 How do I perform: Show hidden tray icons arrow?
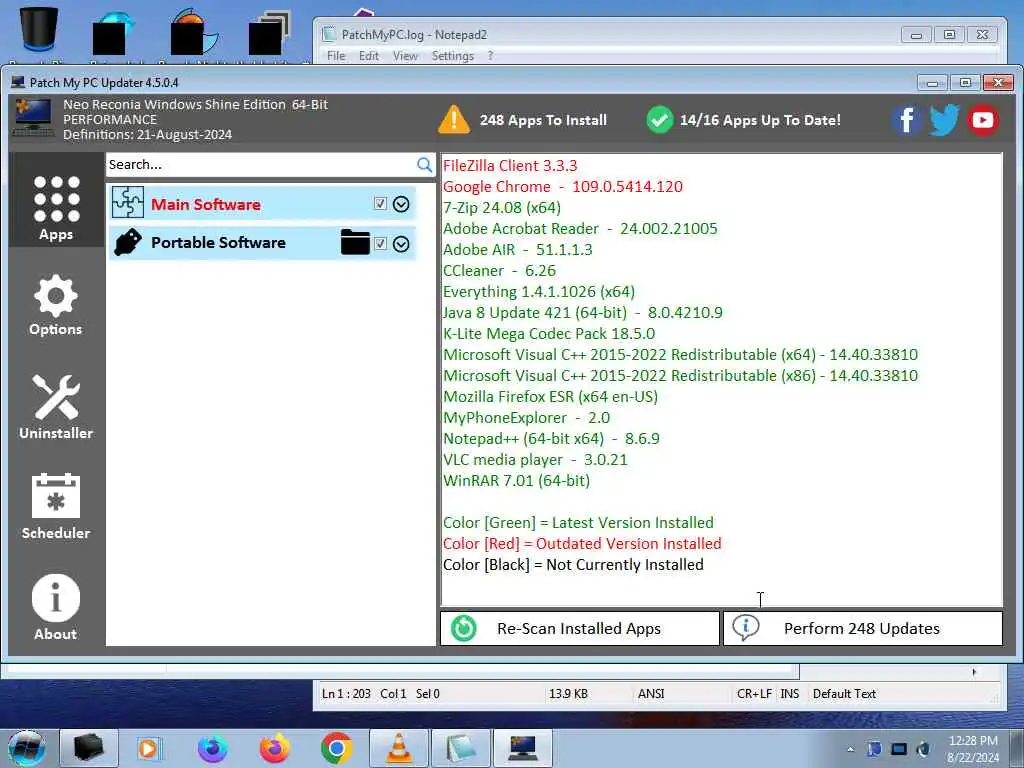pyautogui.click(x=850, y=749)
